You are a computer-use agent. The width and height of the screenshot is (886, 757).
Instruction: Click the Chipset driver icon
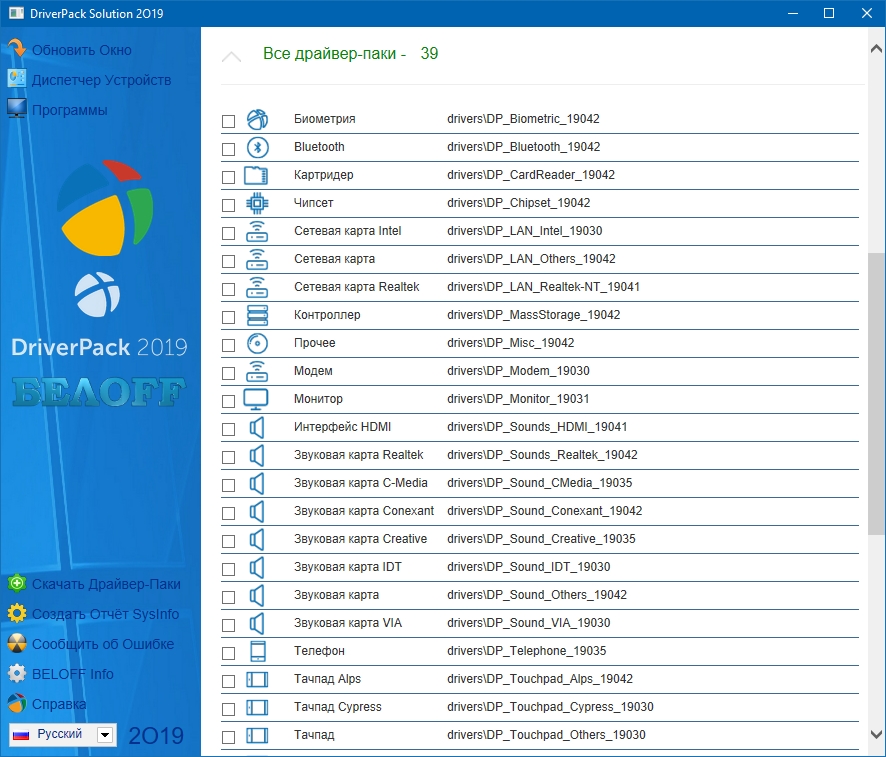click(257, 203)
